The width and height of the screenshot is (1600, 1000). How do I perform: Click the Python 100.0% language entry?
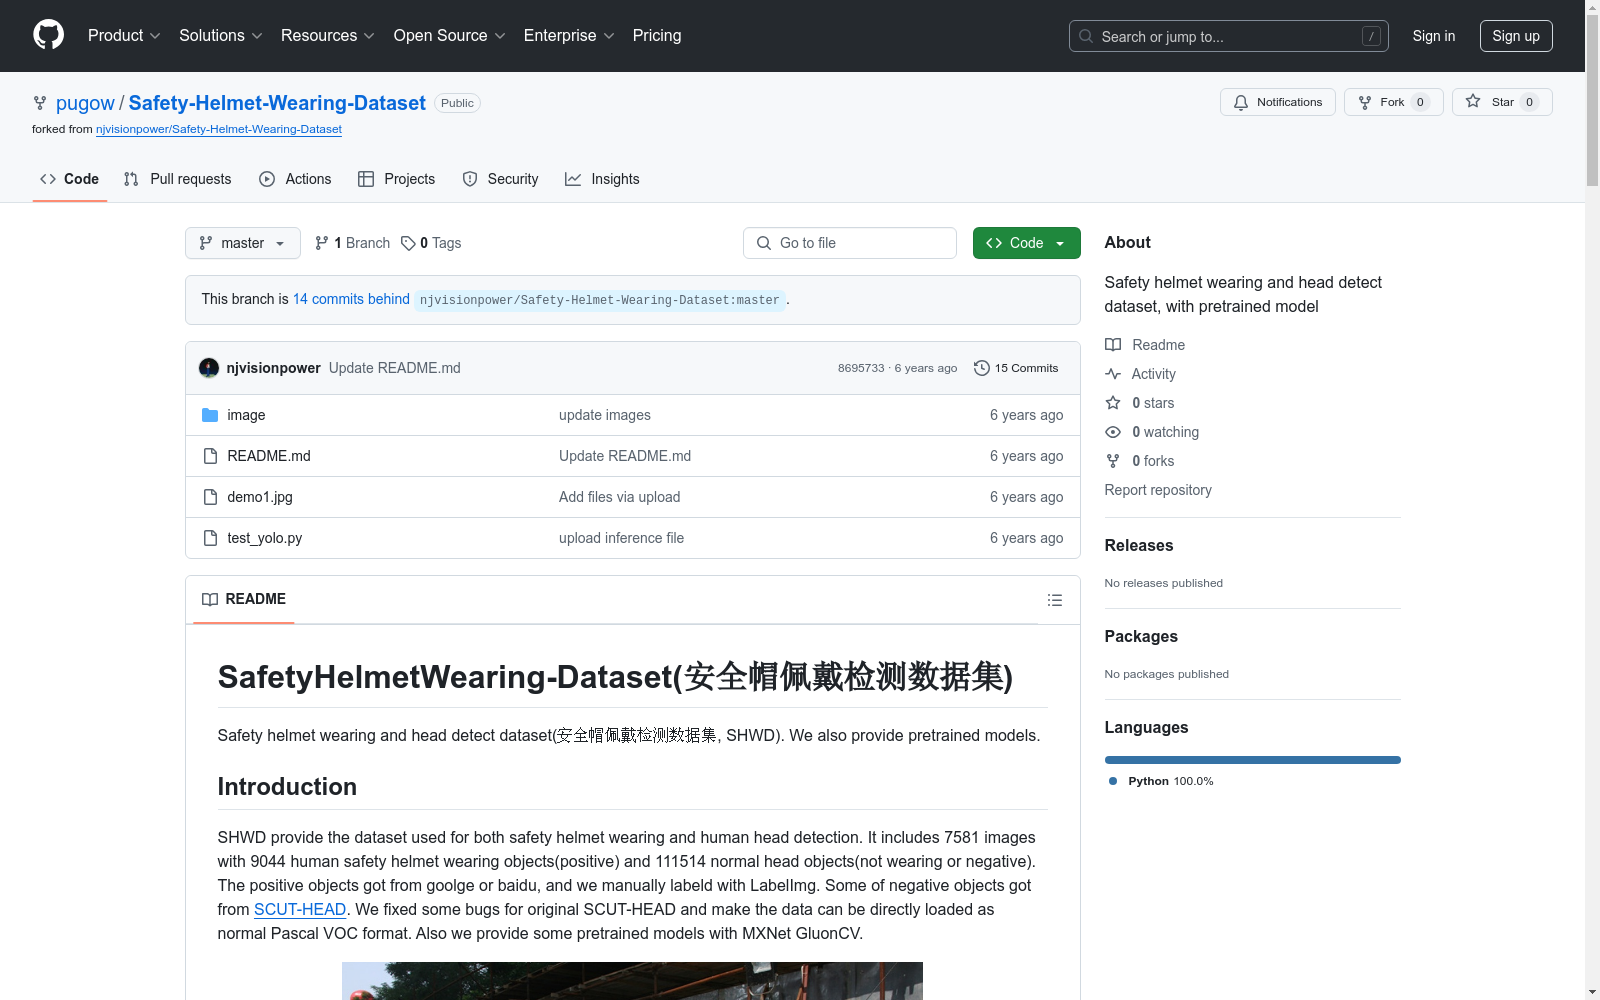tap(1161, 781)
